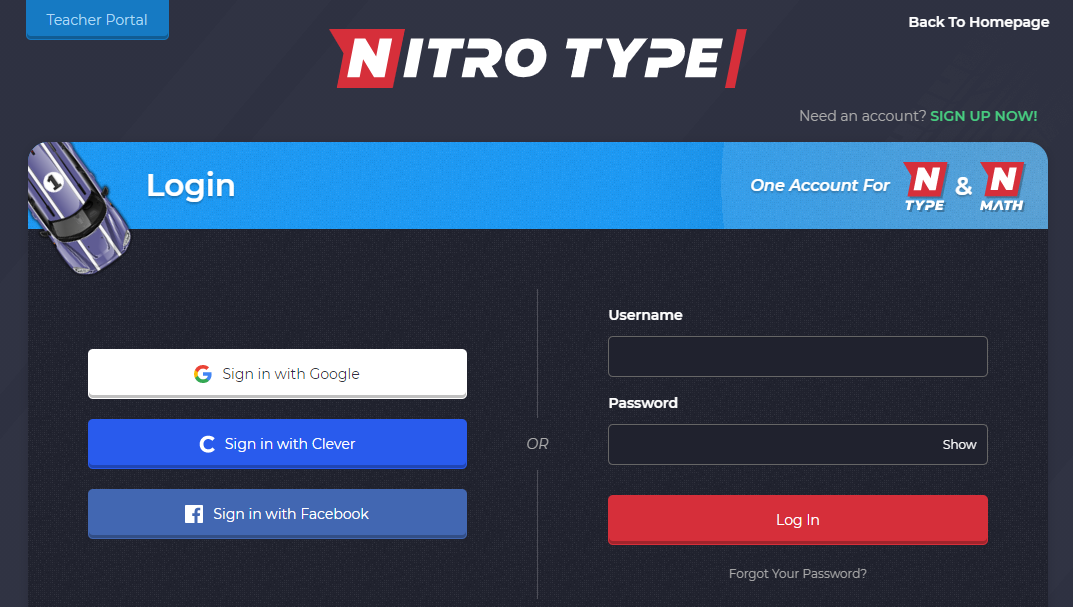Click the Facebook f logo icon

[x=194, y=514]
